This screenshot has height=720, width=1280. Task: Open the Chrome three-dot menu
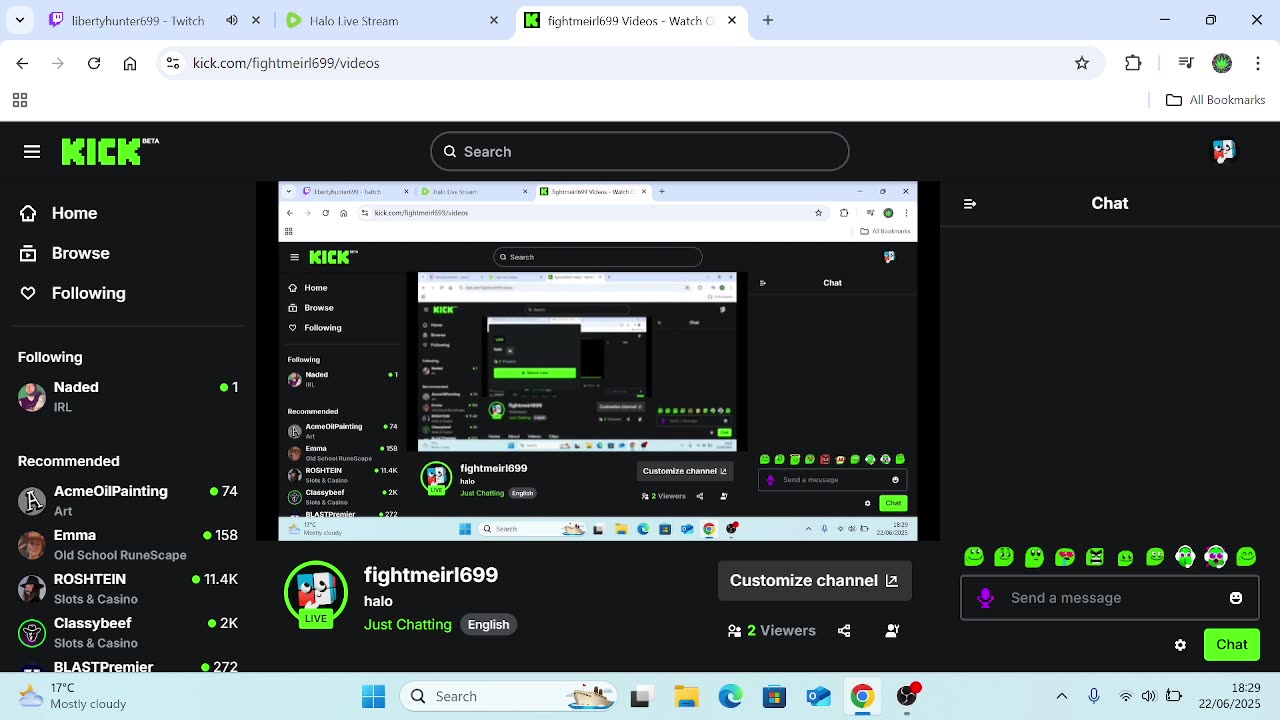(1258, 63)
